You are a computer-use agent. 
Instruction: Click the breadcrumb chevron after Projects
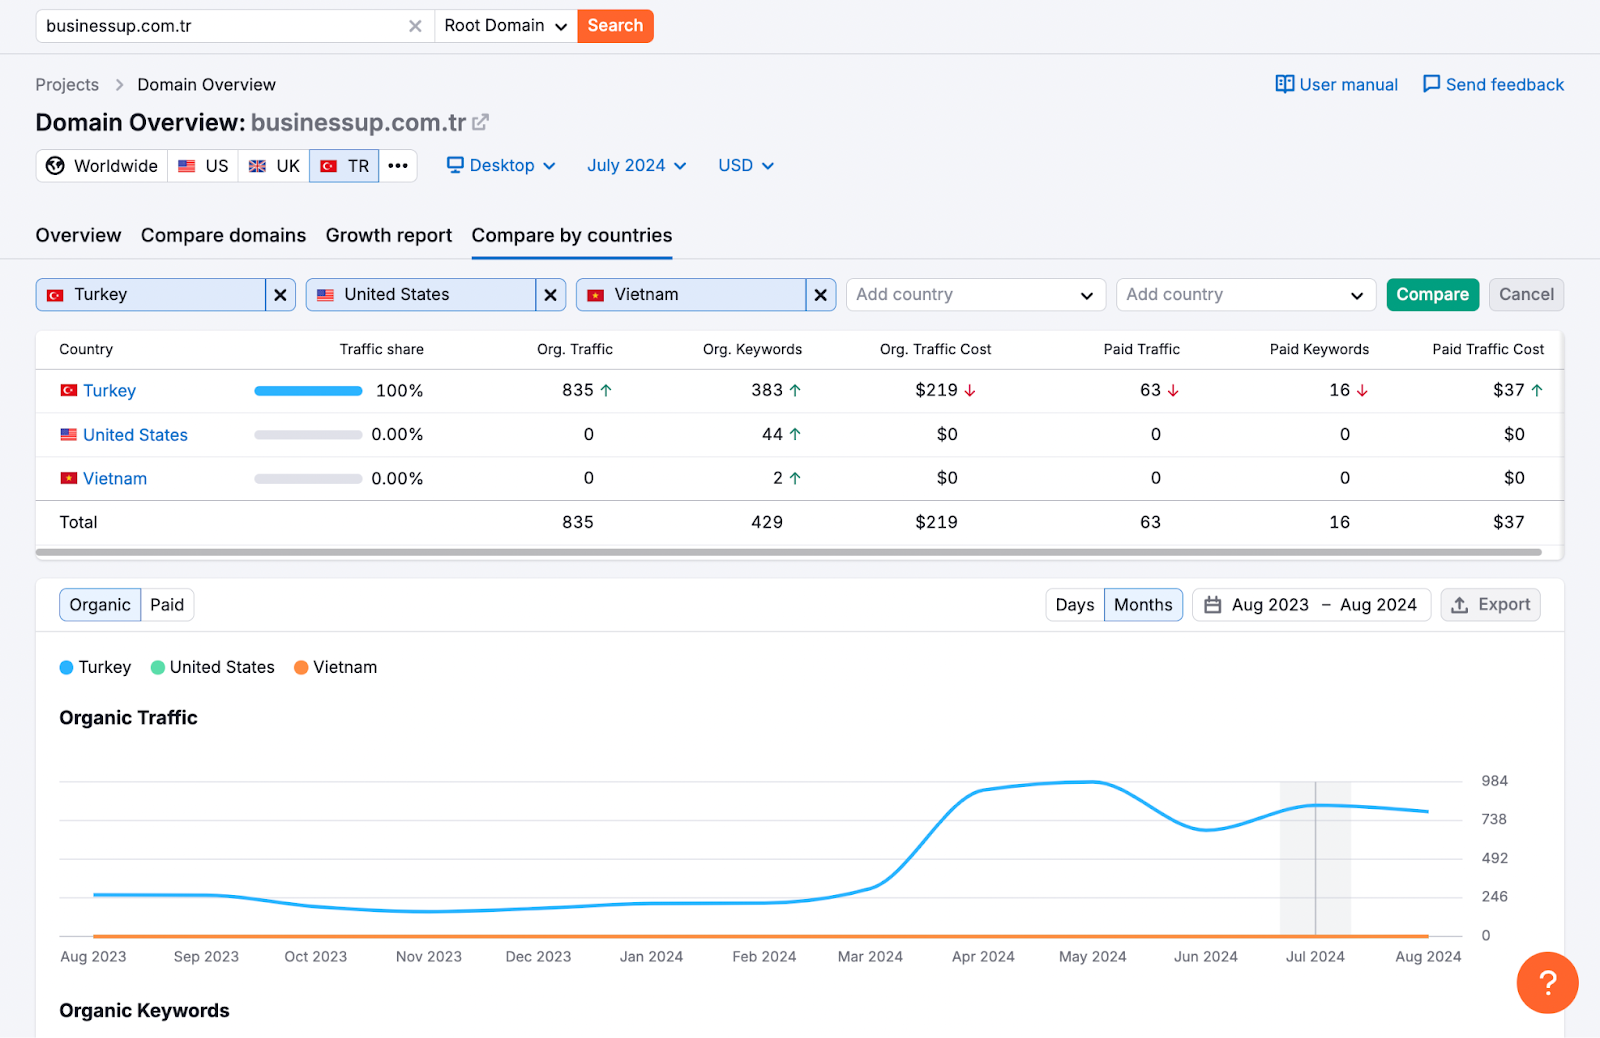point(119,85)
